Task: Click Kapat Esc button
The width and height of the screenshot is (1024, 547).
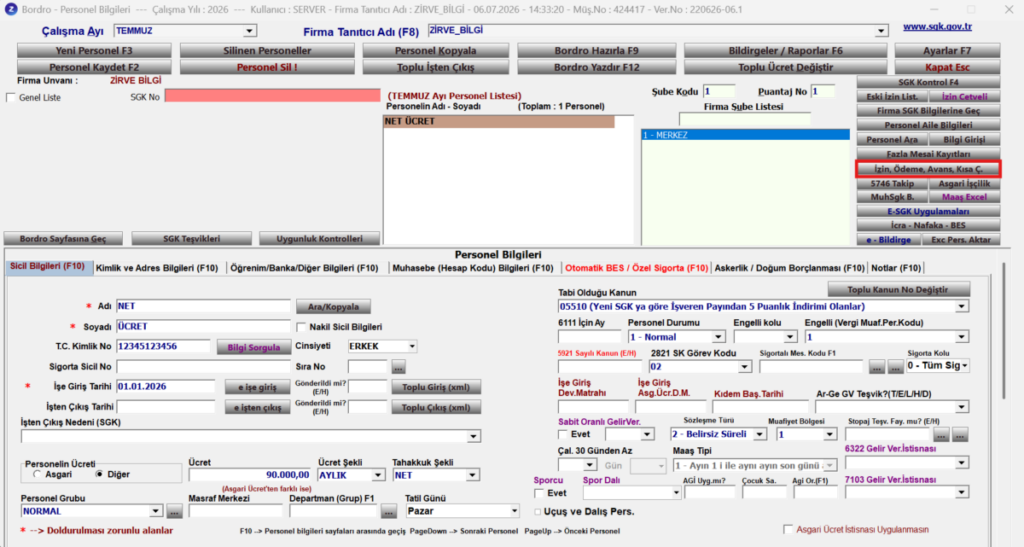Action: (x=947, y=67)
